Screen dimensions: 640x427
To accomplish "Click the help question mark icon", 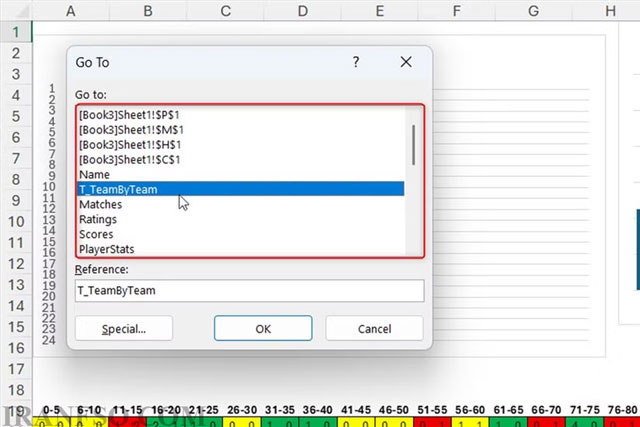I will click(x=356, y=62).
